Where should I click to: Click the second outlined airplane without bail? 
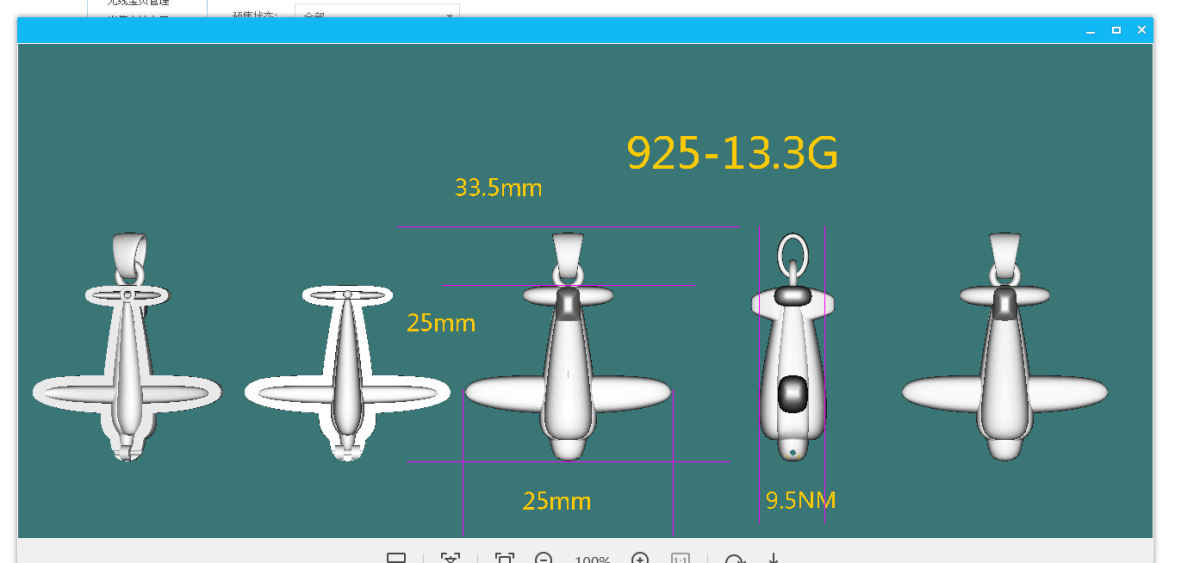pos(347,372)
